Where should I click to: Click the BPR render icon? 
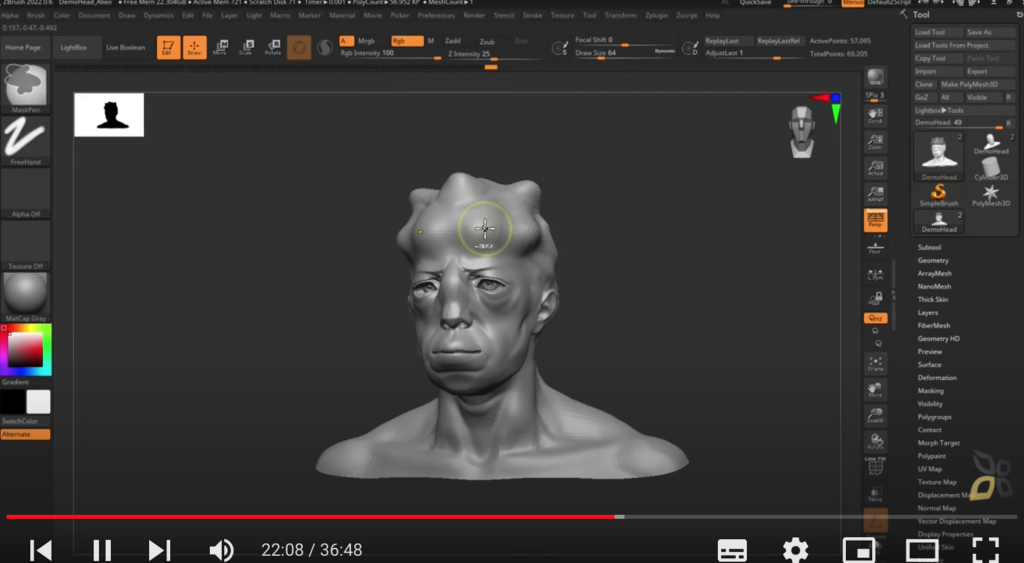(x=875, y=77)
